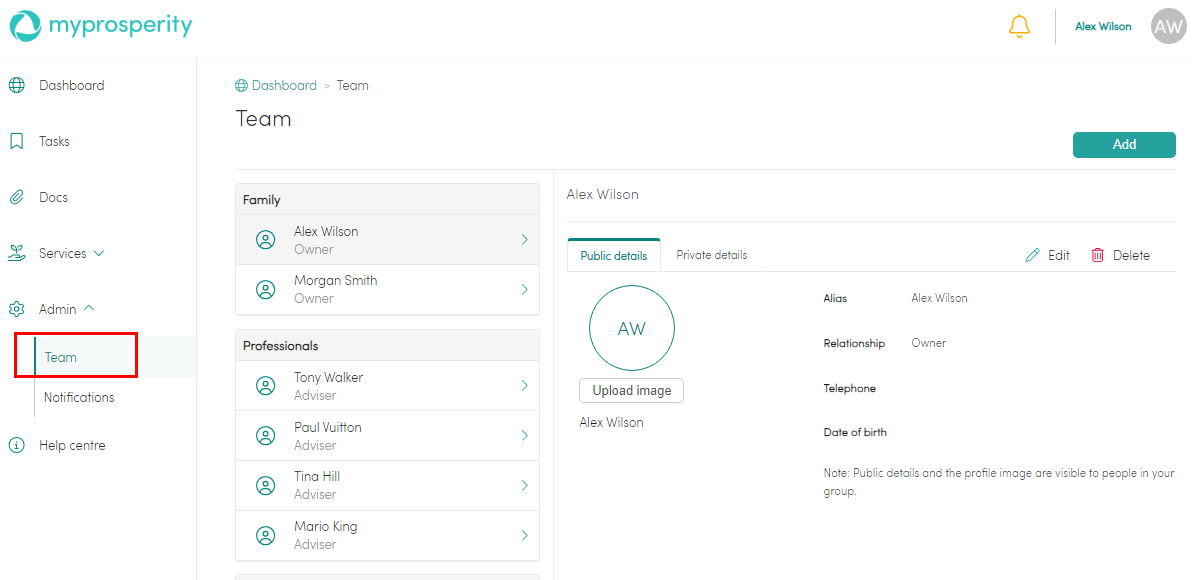1192x580 pixels.
Task: Click the AW user avatar at top right
Action: [1168, 27]
